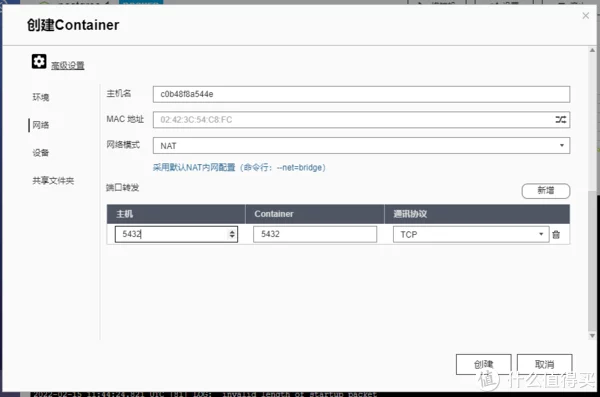
Task: Click the 创建 button
Action: click(x=484, y=364)
